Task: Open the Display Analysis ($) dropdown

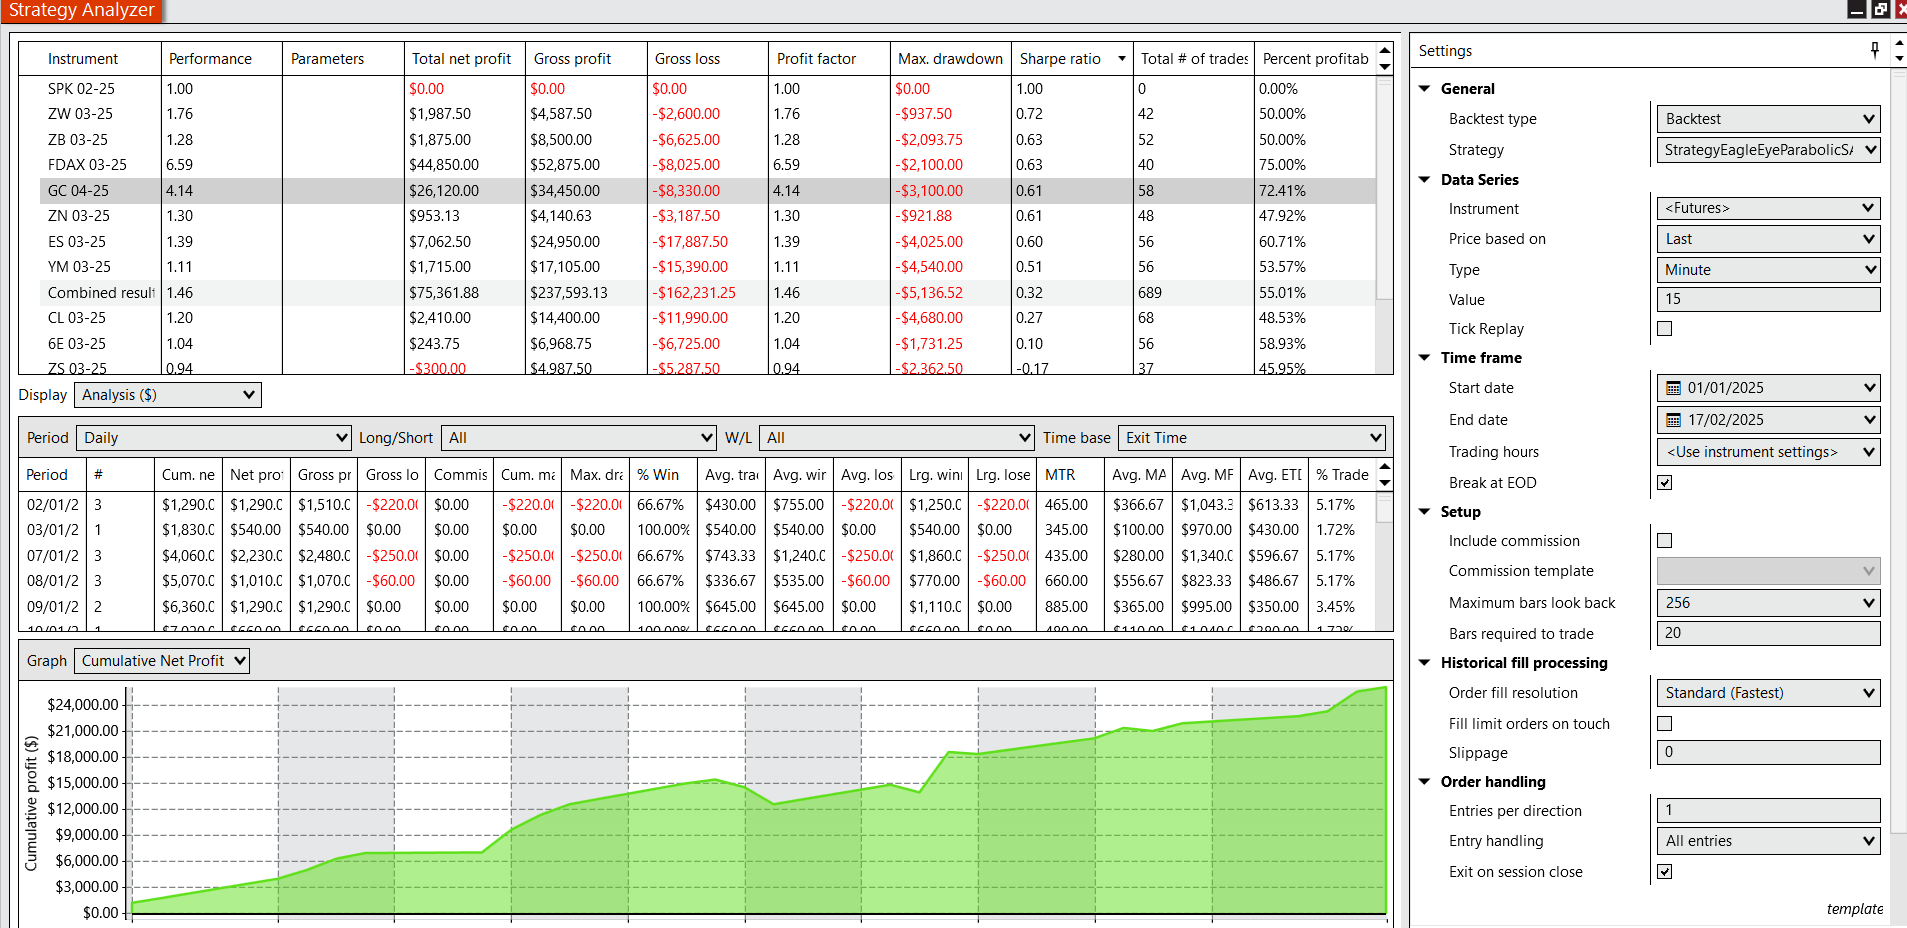Action: pyautogui.click(x=168, y=395)
